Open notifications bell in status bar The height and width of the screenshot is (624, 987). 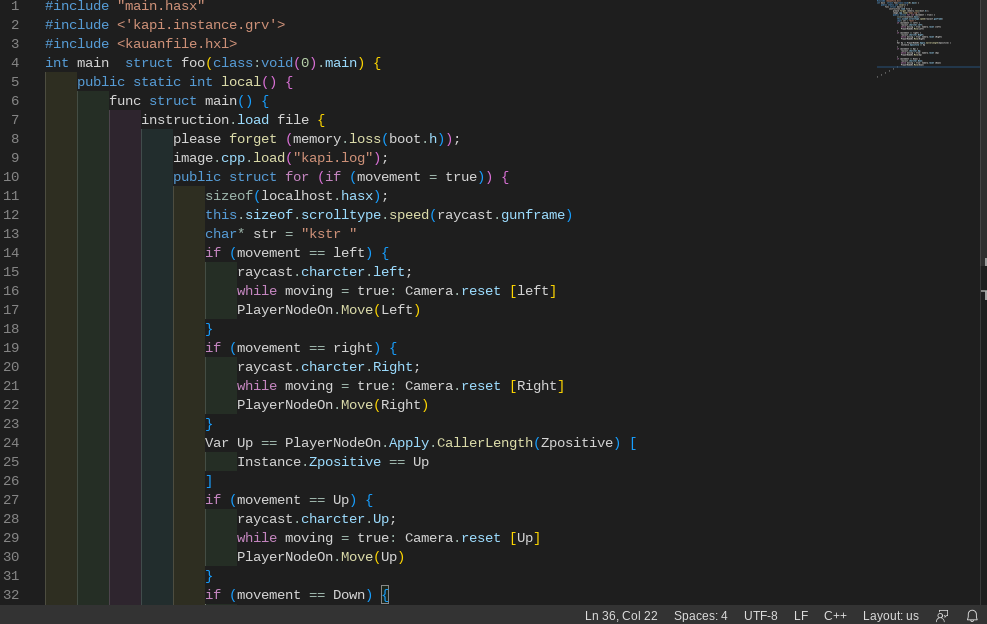pos(972,616)
